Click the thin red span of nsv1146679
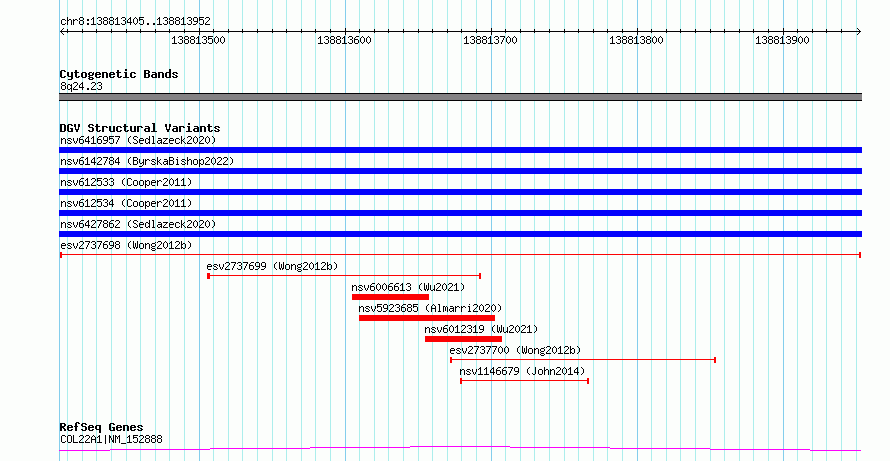 tap(524, 381)
